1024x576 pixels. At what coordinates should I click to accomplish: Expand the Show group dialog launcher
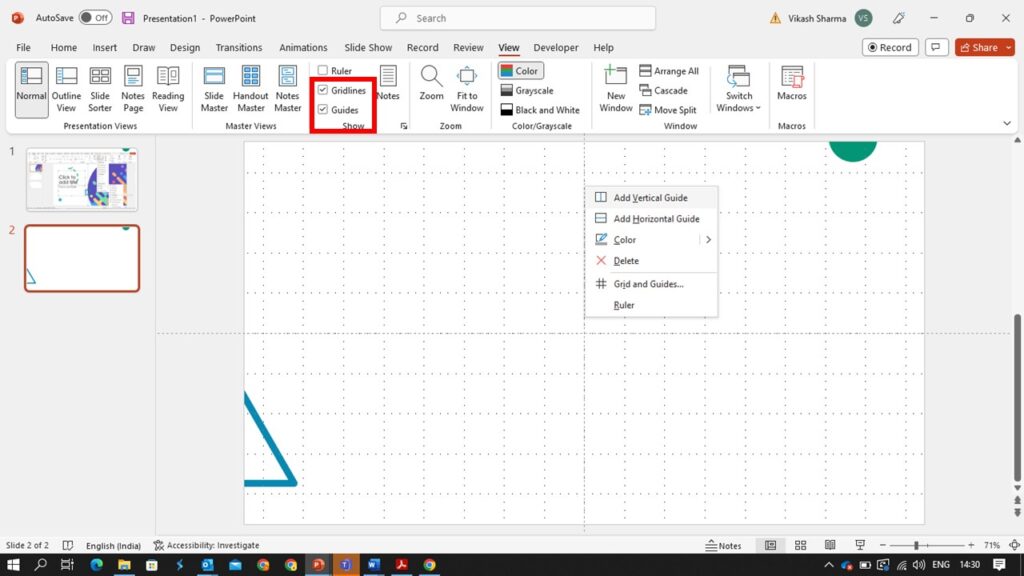coord(404,126)
